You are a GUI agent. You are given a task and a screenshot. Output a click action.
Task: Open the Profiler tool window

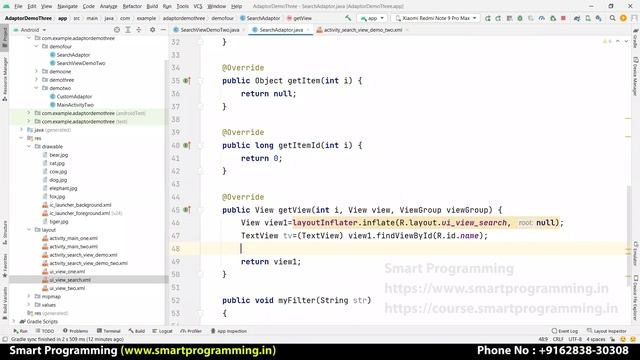click(191, 331)
